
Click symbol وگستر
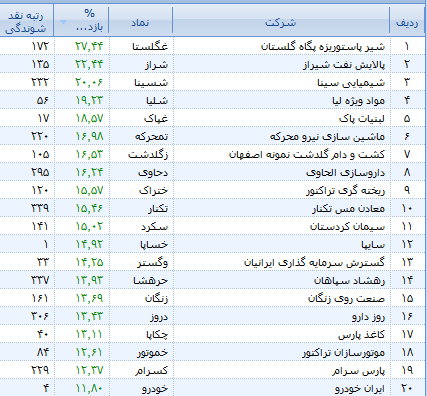[152, 262]
